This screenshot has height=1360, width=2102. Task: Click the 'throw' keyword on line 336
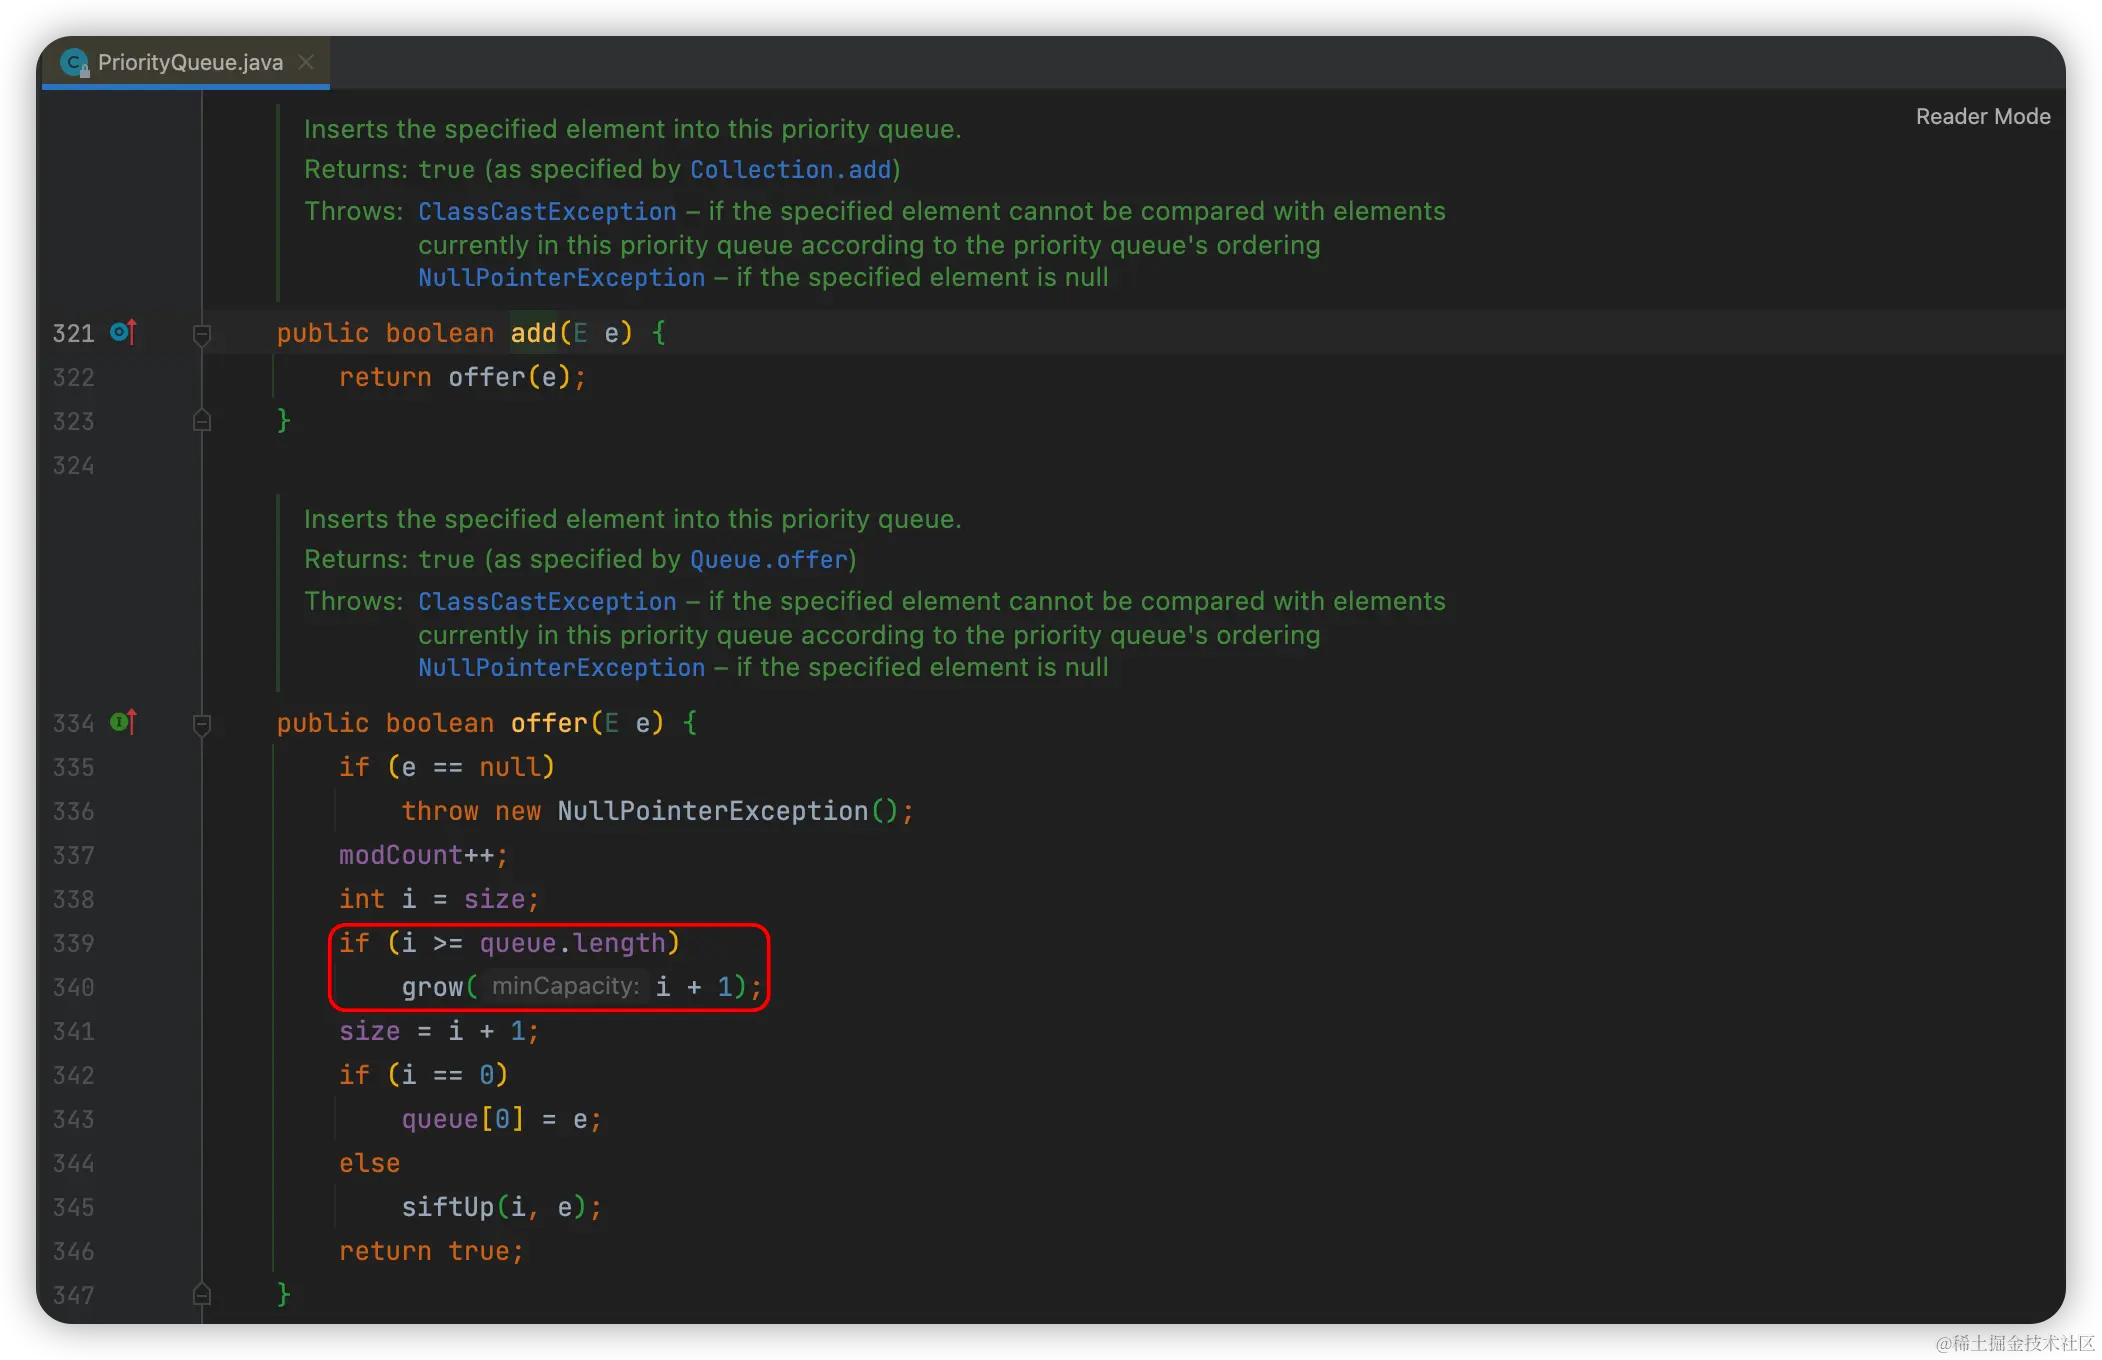tap(440, 812)
